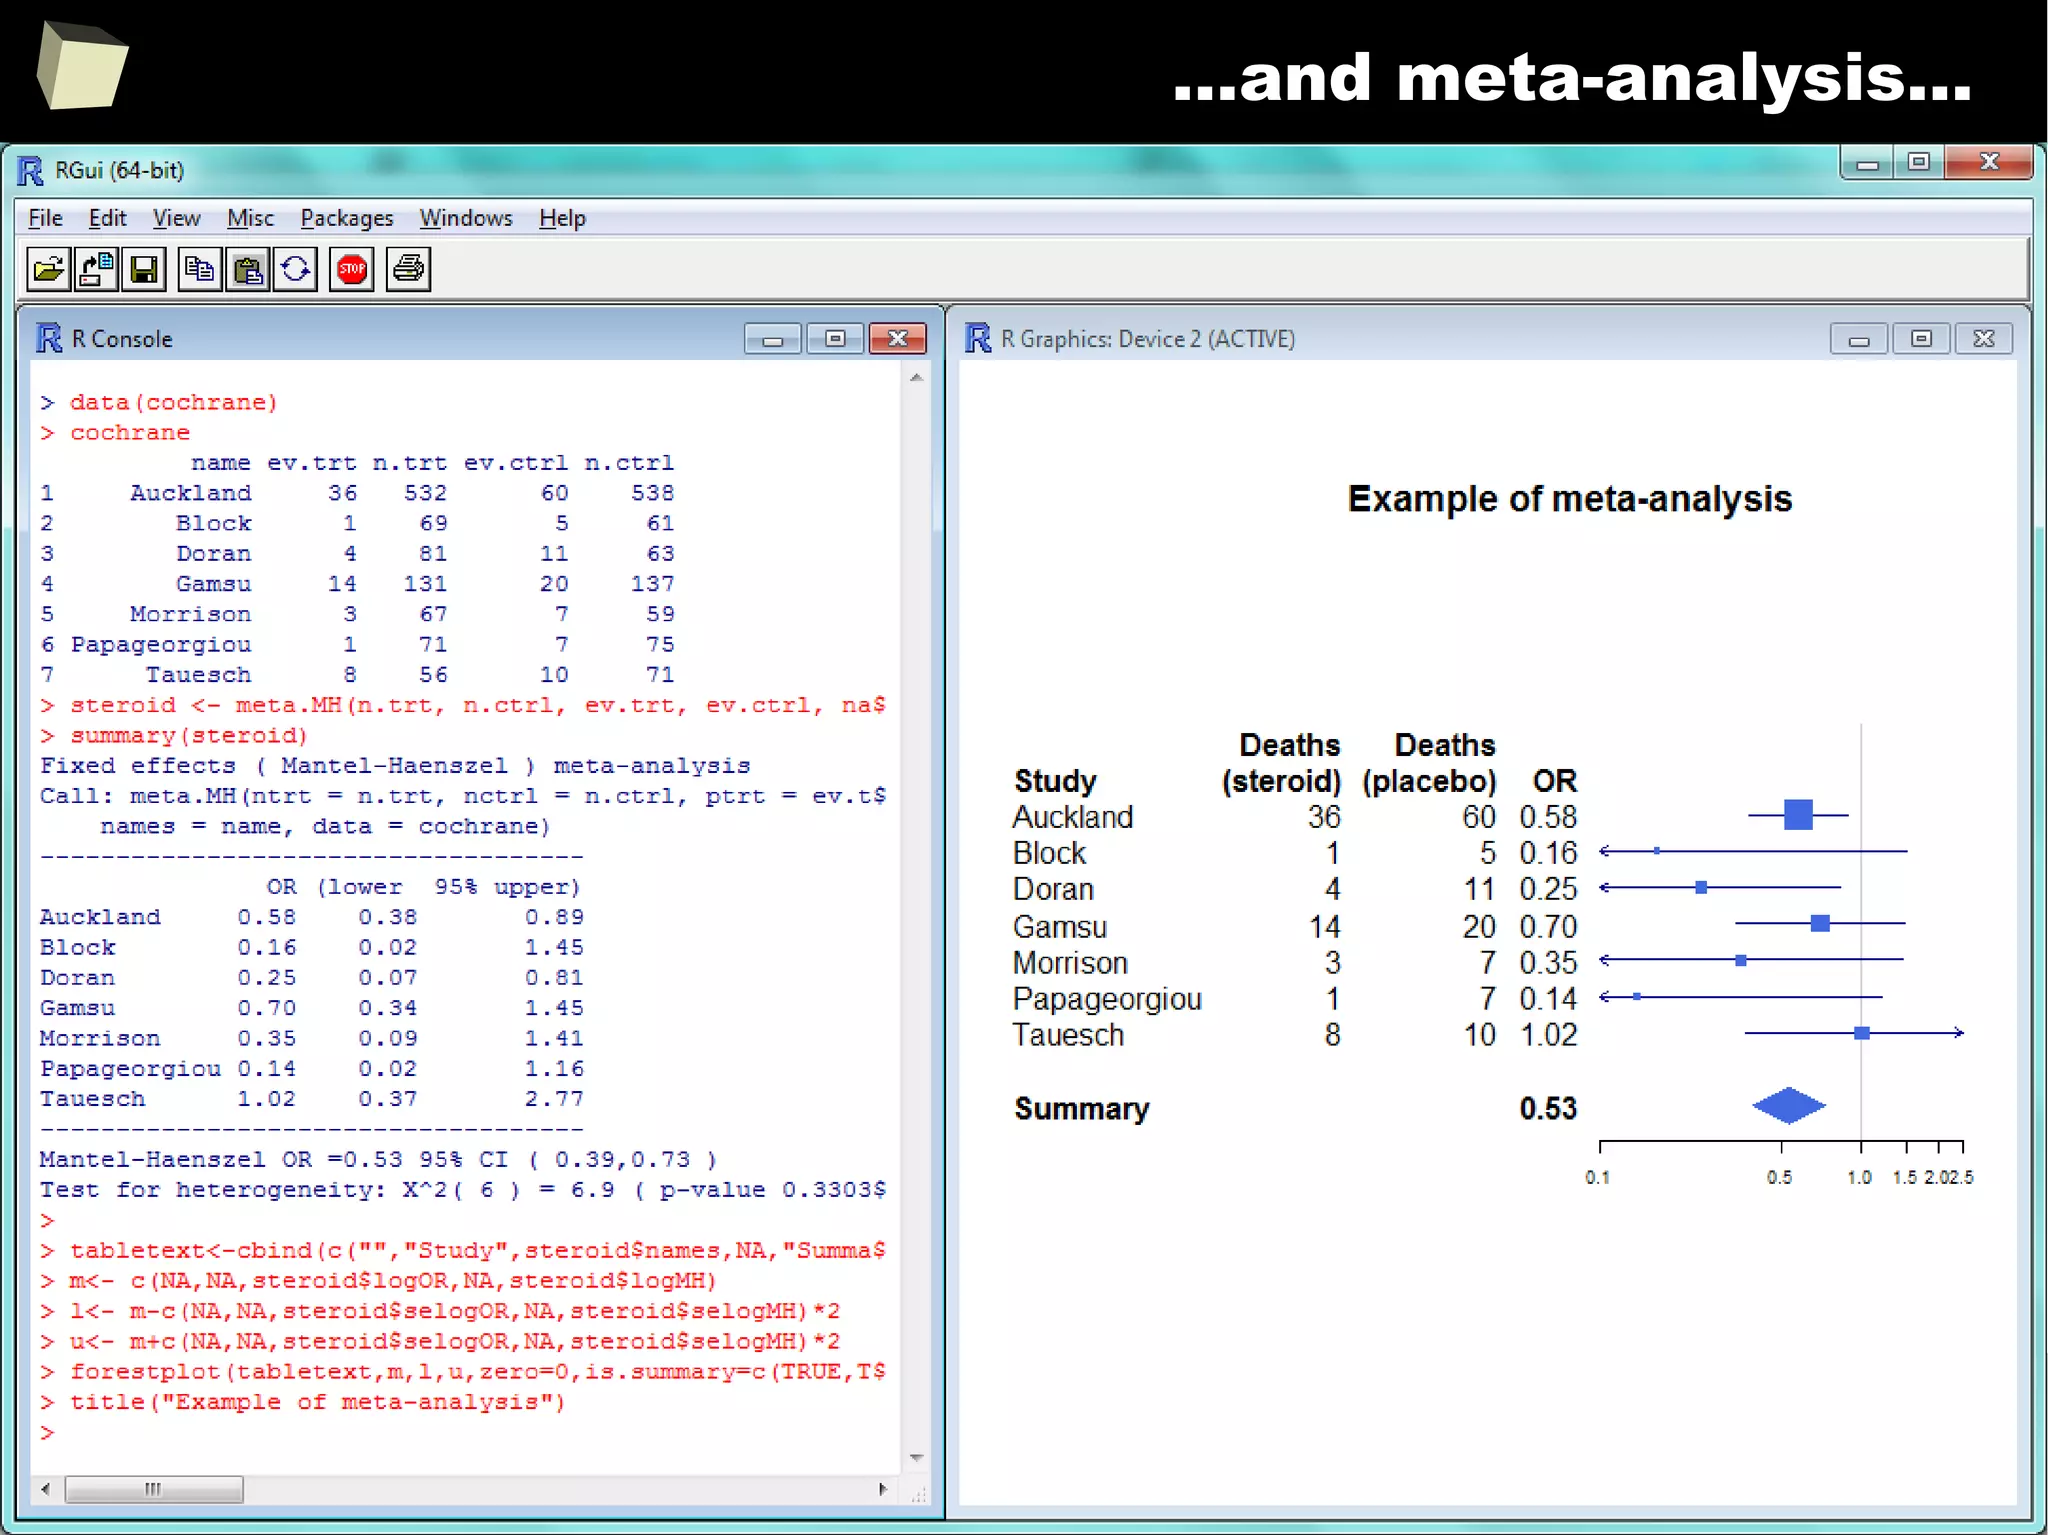The image size is (2048, 1535).
Task: Click the red Stop computation icon
Action: (x=352, y=270)
